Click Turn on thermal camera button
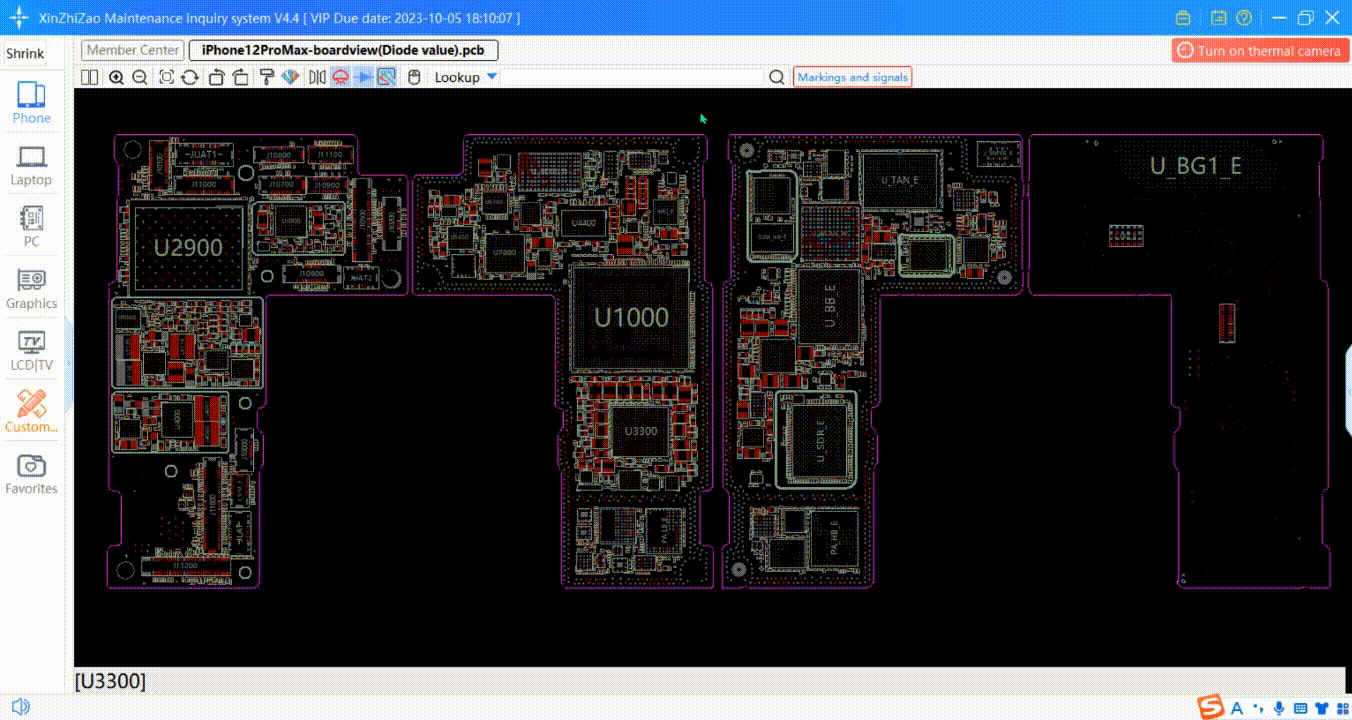 (x=1260, y=50)
